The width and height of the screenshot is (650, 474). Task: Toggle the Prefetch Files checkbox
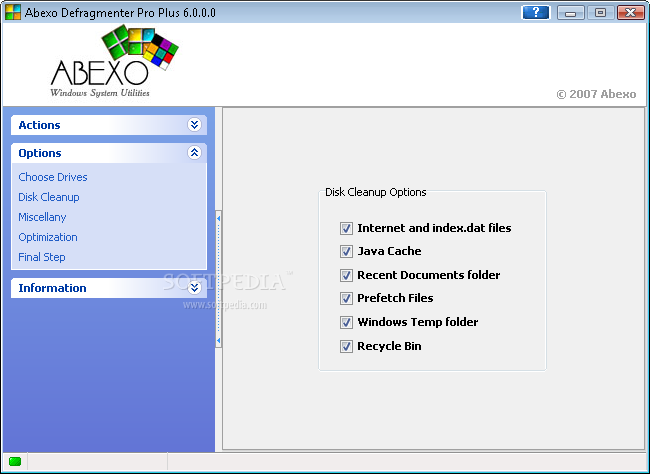pyautogui.click(x=346, y=298)
